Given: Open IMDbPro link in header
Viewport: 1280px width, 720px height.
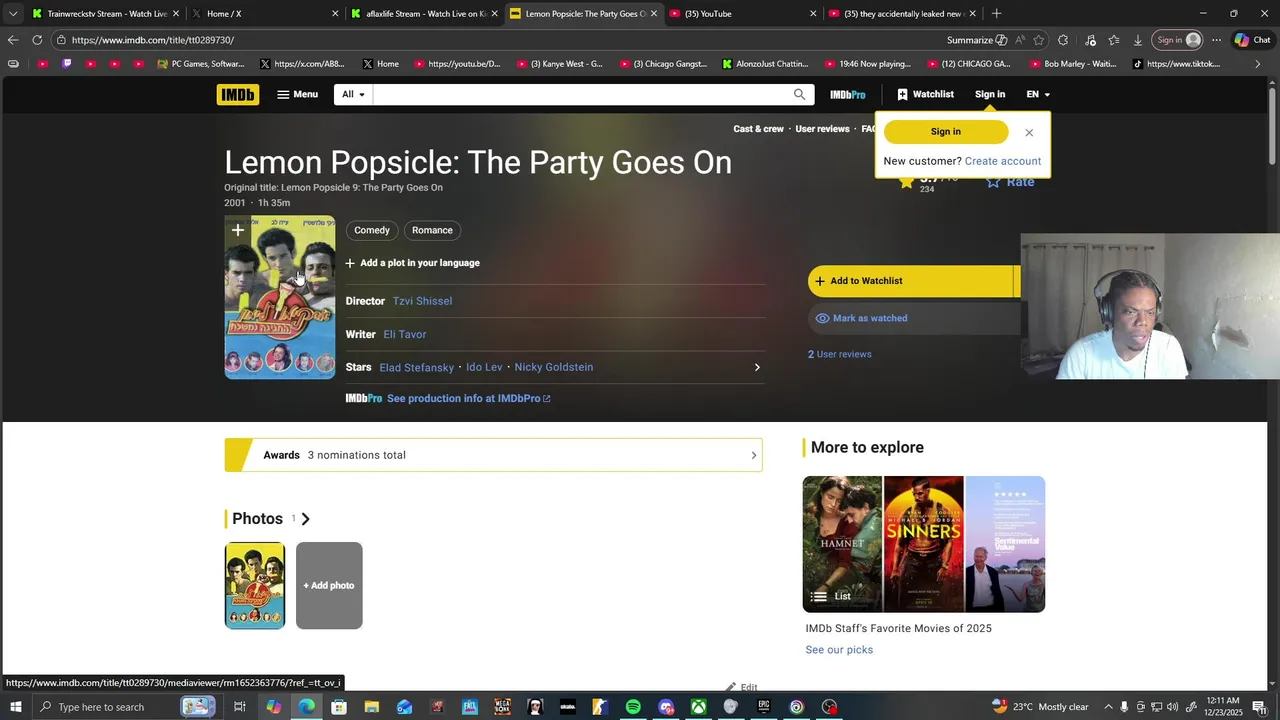Looking at the screenshot, I should (847, 94).
